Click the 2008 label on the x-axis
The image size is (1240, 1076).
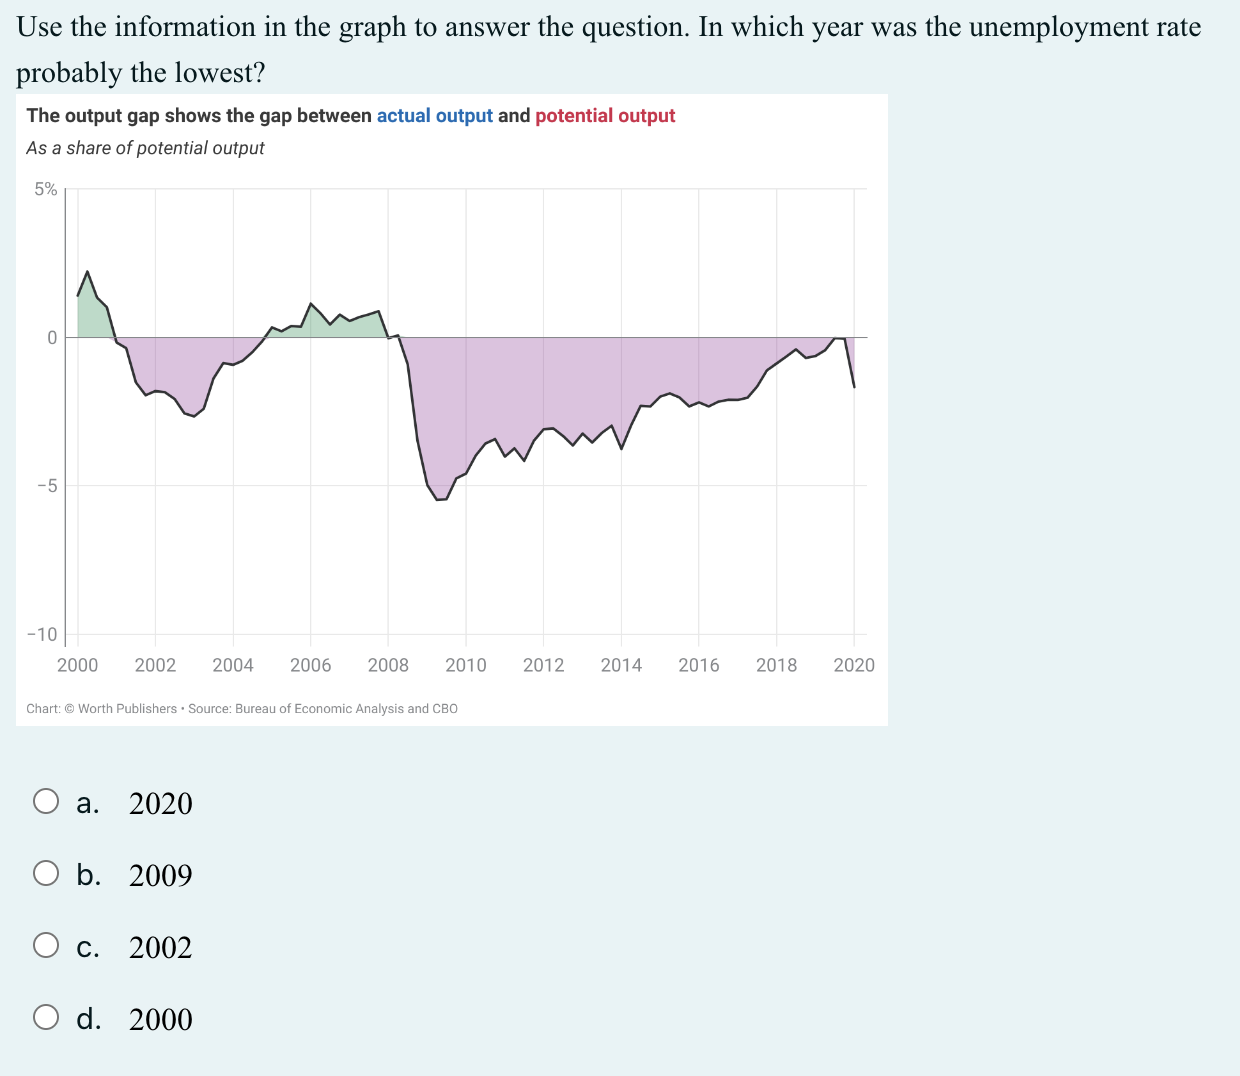[388, 665]
